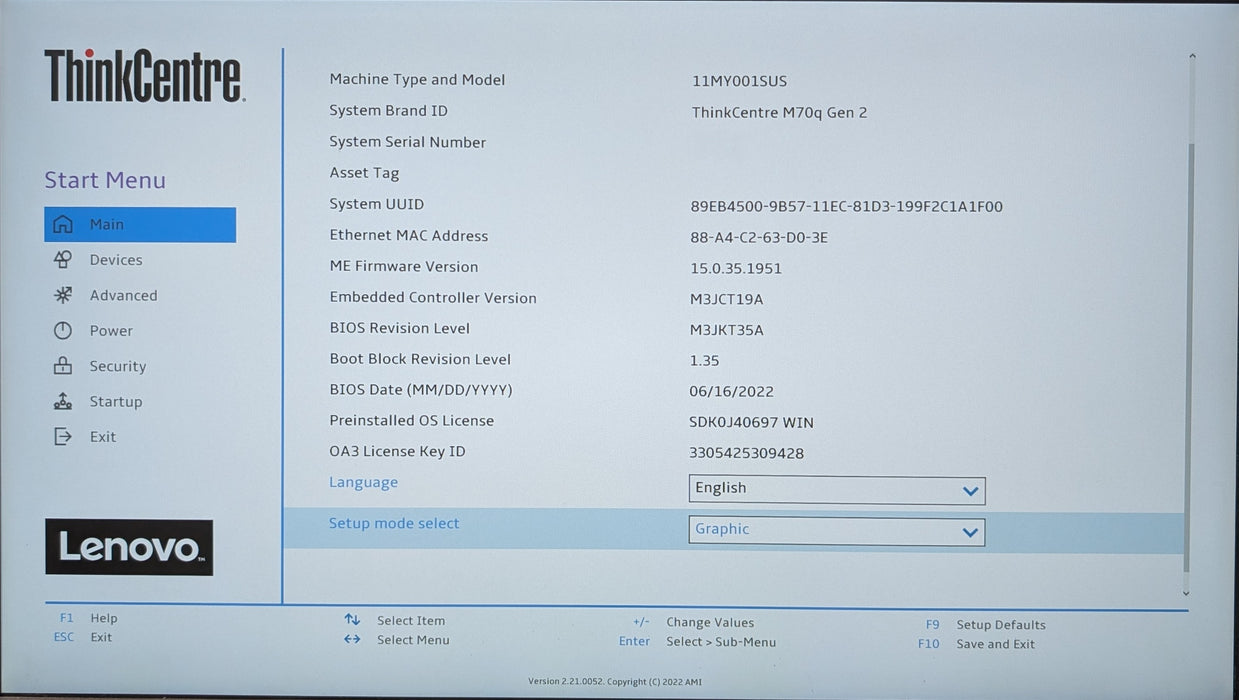Click the Preinstalled OS License label
Image resolution: width=1239 pixels, height=700 pixels.
click(411, 420)
